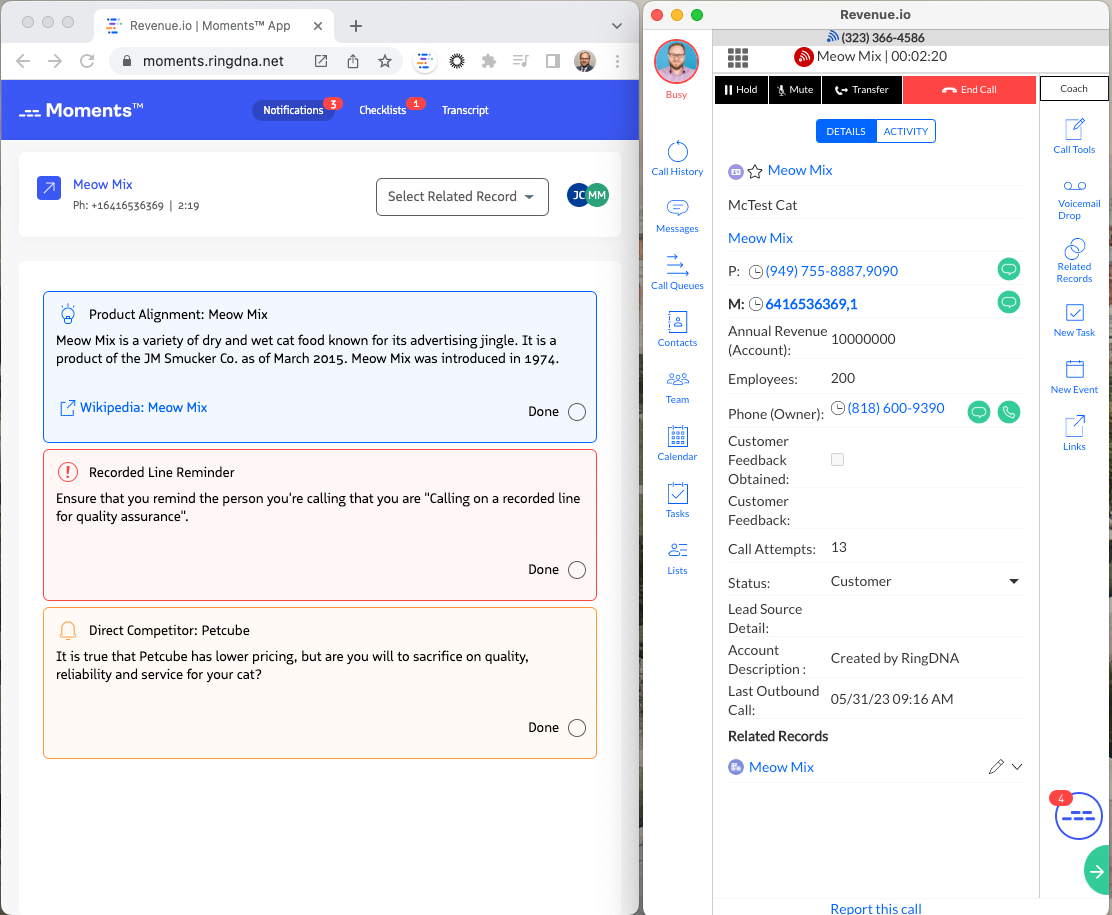Screen dimensions: 1112x915
Task: Click the Revenue.io extension icon in Chrome
Action: 424,61
